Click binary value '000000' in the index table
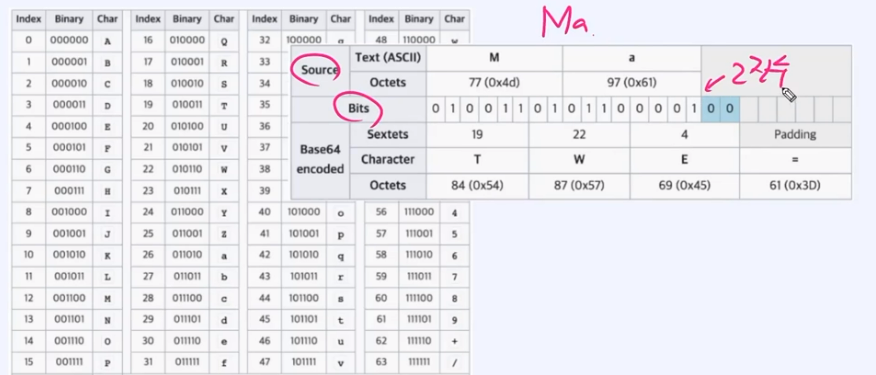 pos(69,40)
